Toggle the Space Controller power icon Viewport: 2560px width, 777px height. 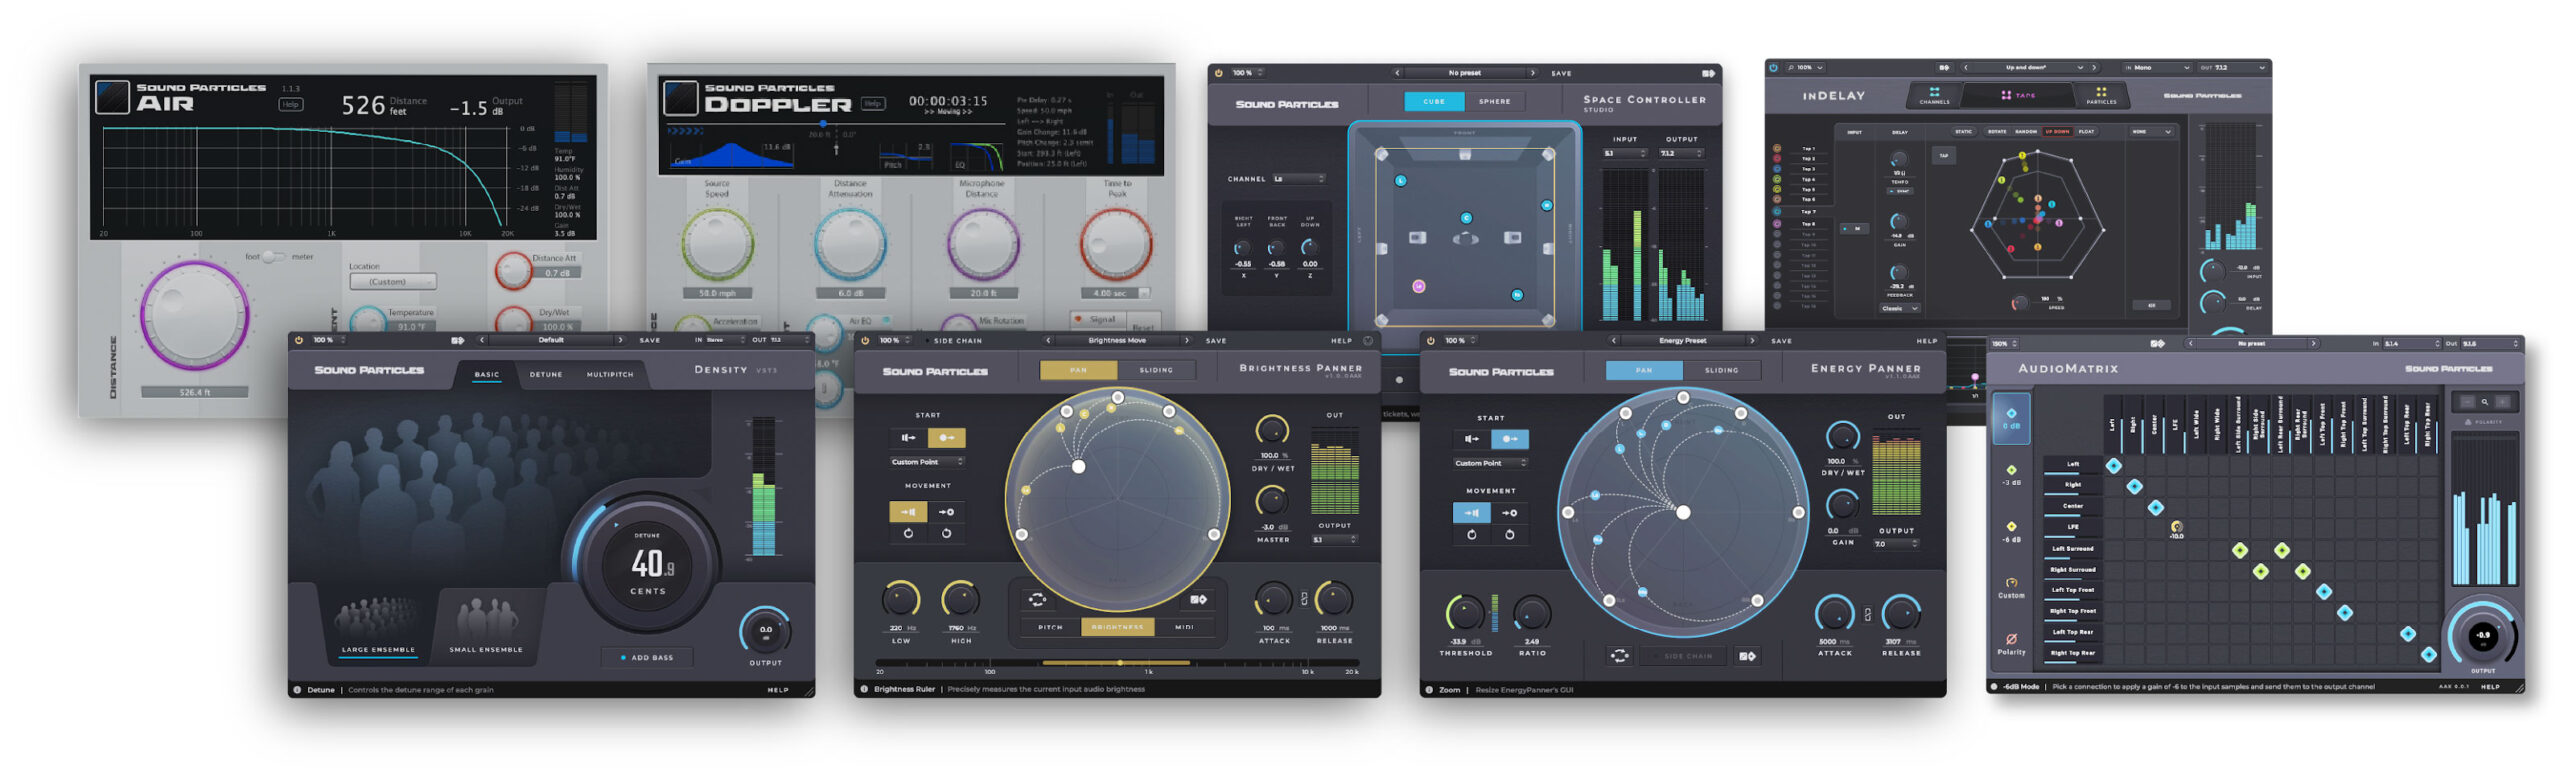[x=1218, y=73]
